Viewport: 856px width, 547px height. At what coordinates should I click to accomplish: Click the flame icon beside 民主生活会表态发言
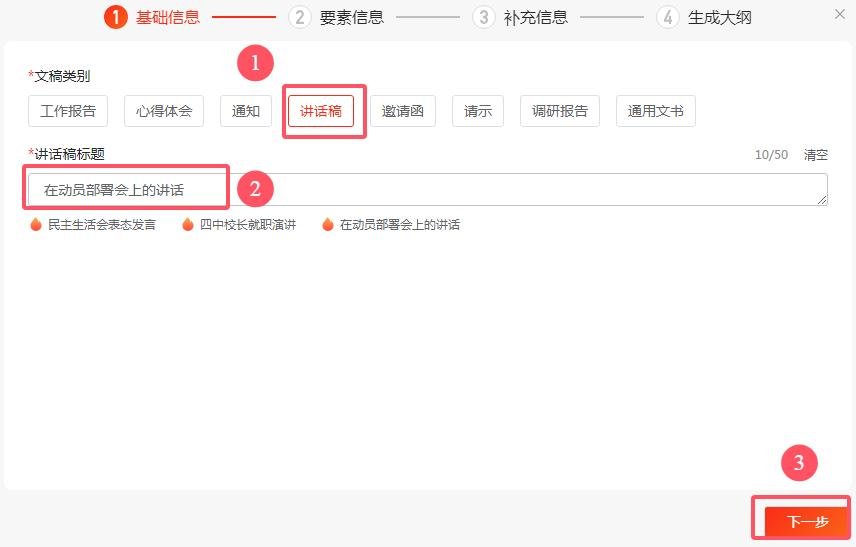pos(36,225)
